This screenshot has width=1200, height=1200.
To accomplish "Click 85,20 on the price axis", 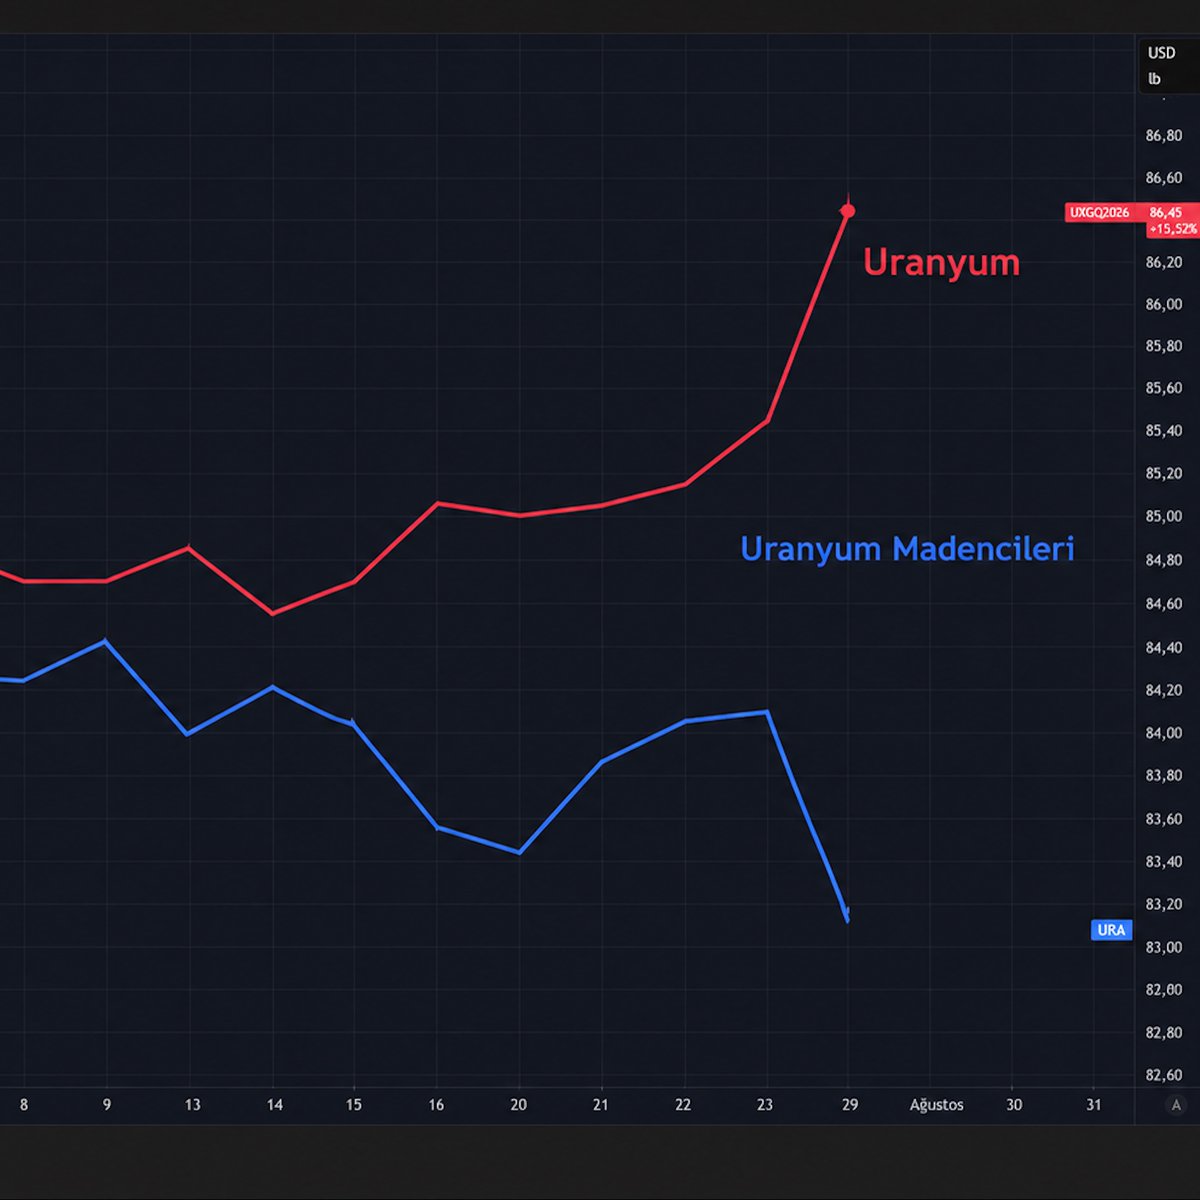I will pos(1164,473).
